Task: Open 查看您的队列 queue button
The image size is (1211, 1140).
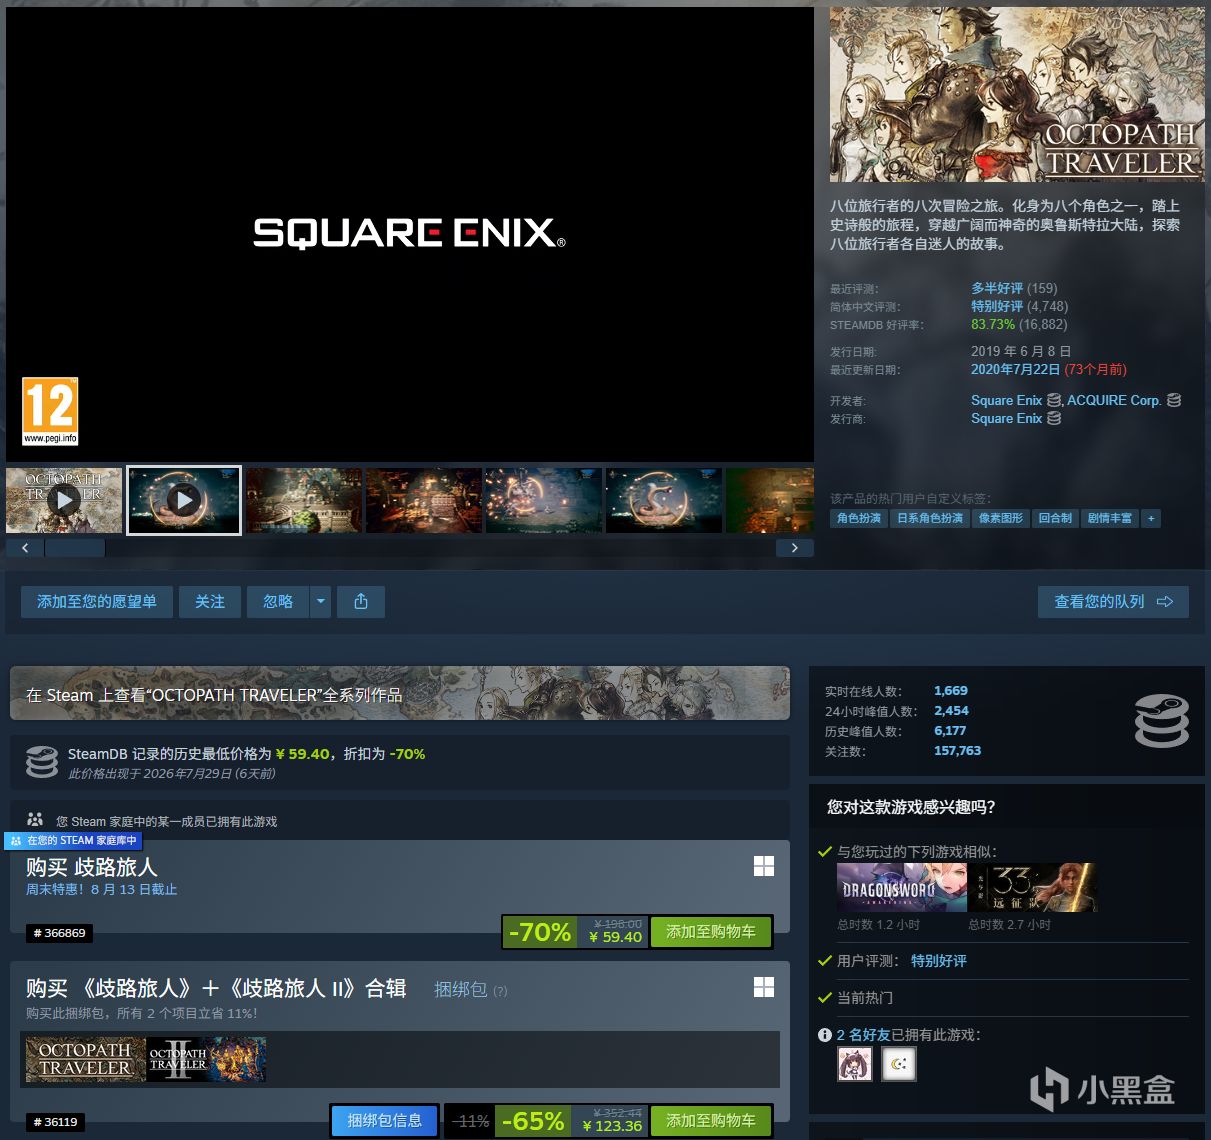Action: [x=1113, y=601]
